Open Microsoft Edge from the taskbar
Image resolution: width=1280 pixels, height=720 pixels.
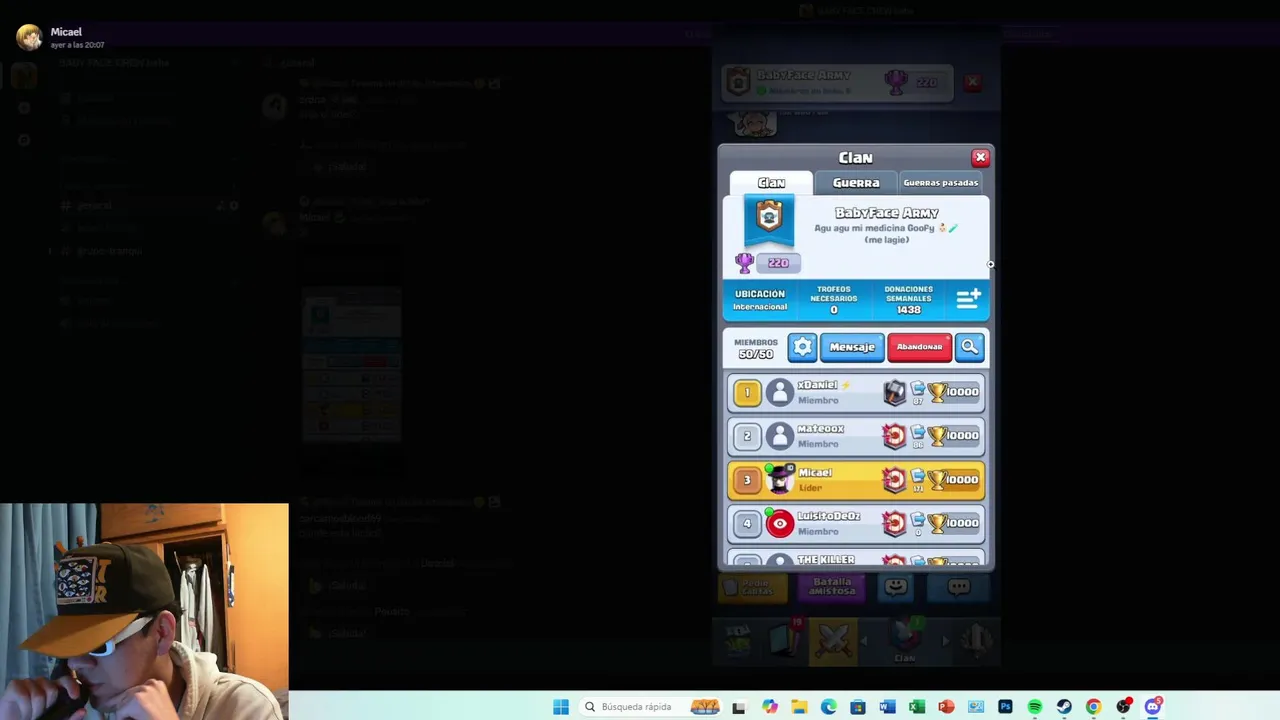coord(828,707)
